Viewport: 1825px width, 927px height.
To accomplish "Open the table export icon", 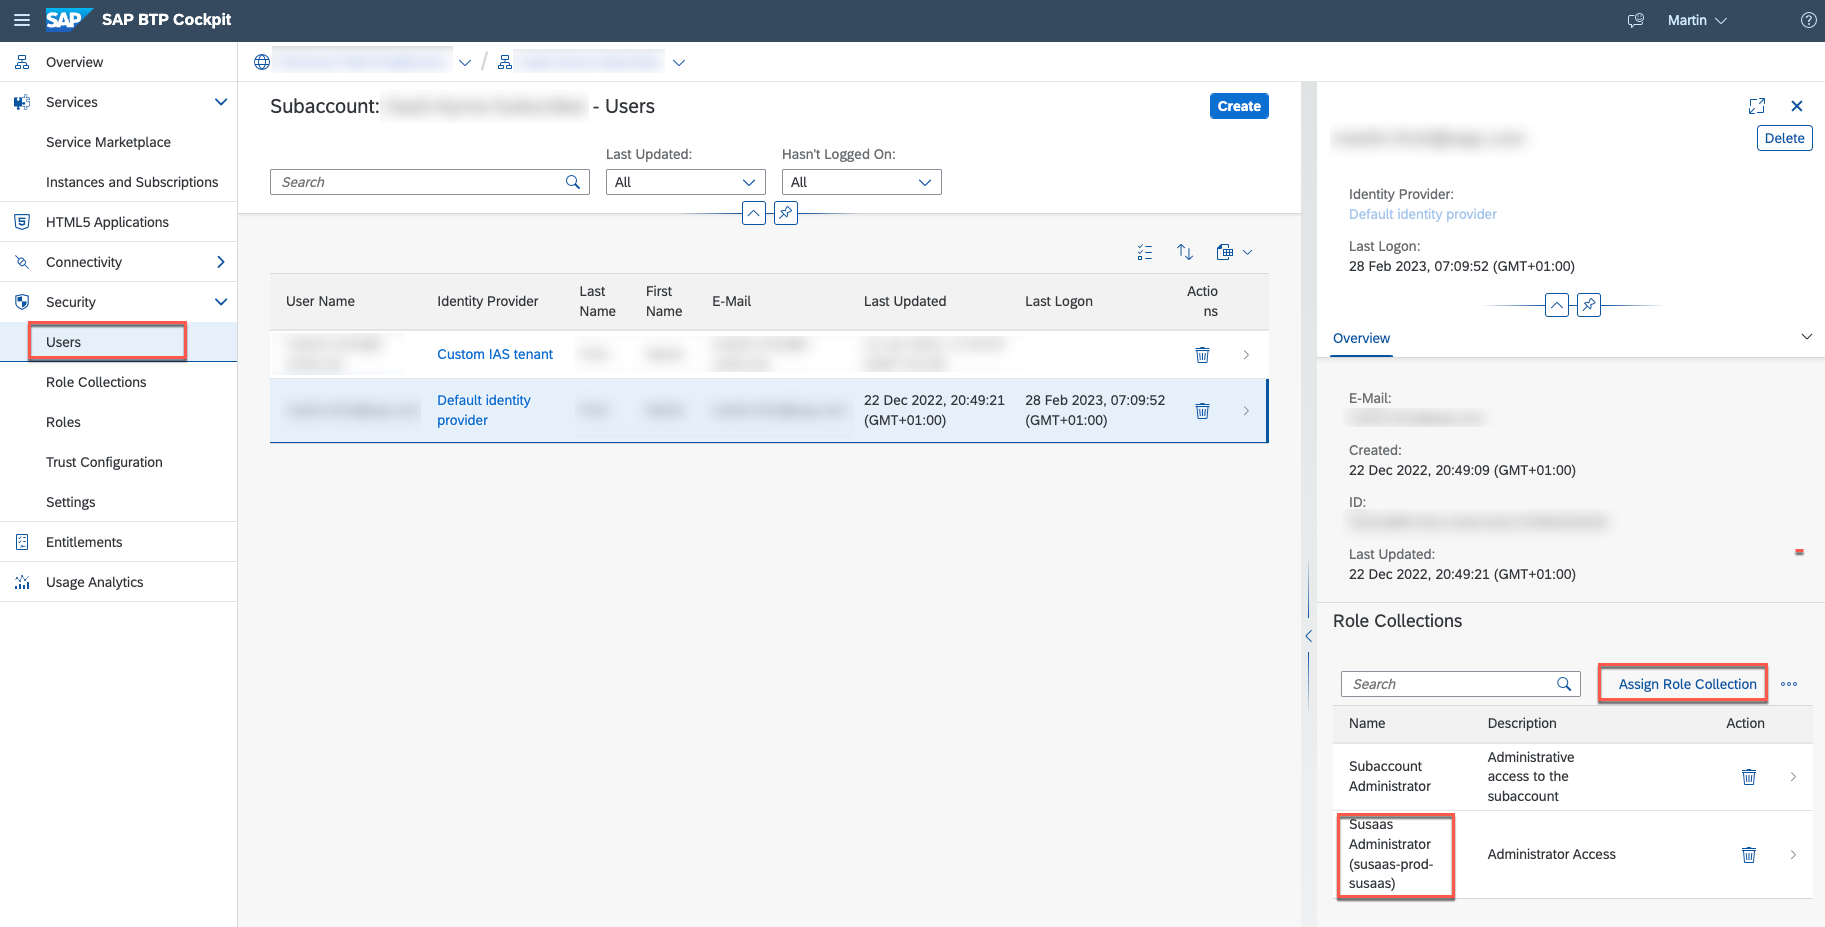I will pyautogui.click(x=1225, y=252).
